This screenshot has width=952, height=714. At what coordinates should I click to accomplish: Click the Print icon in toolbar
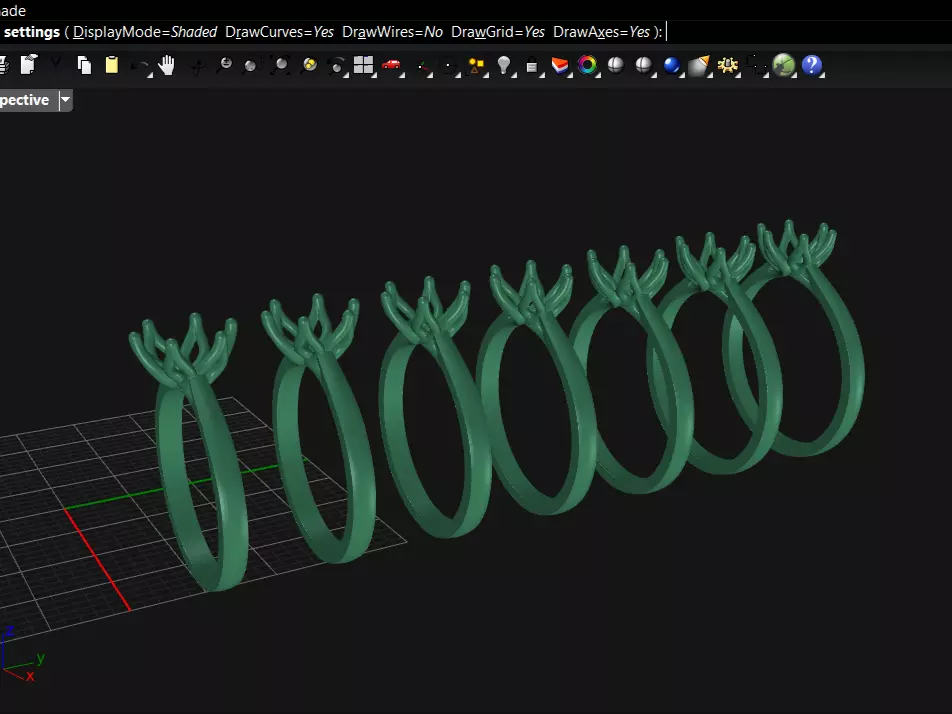click(3, 65)
